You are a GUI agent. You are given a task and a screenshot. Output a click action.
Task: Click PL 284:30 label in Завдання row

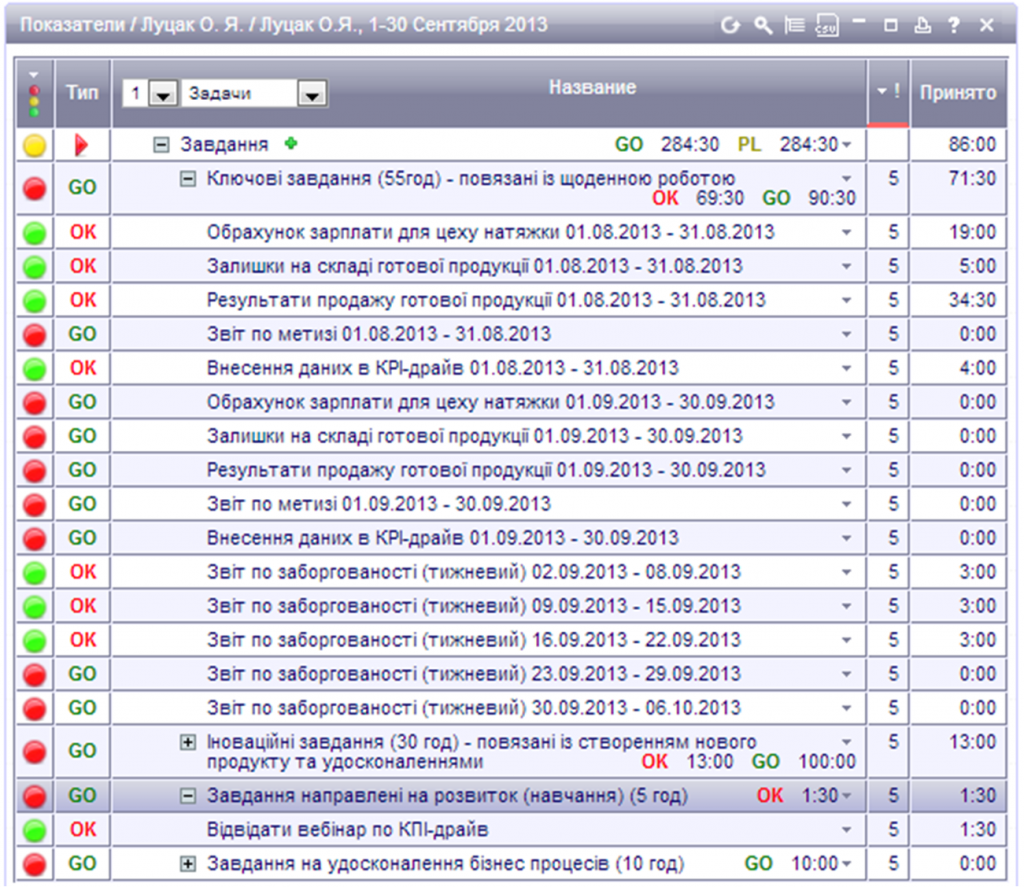point(787,144)
